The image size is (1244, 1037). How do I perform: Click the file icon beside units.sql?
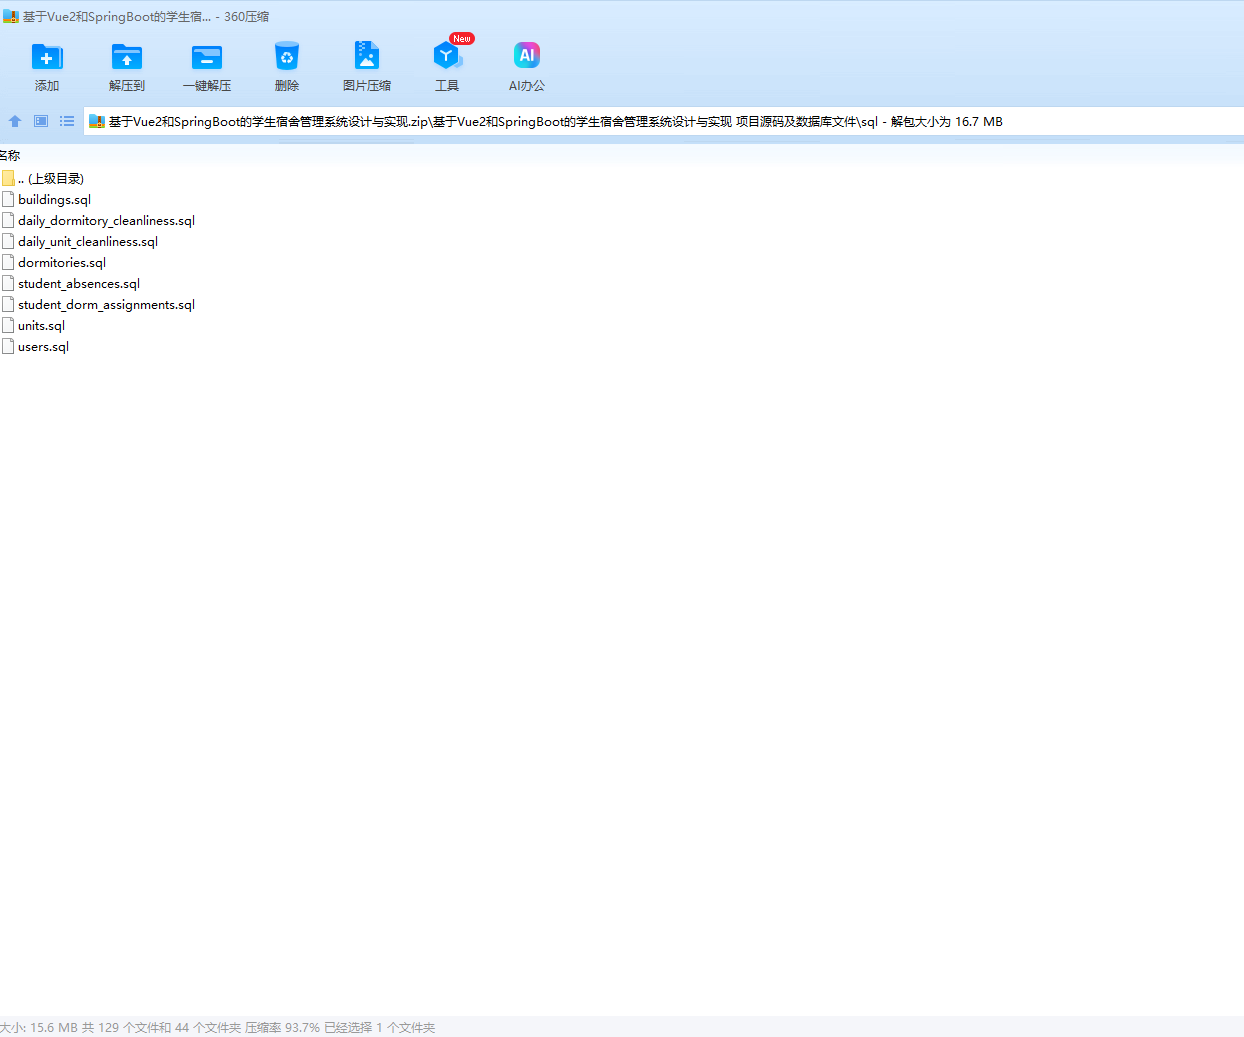(8, 325)
